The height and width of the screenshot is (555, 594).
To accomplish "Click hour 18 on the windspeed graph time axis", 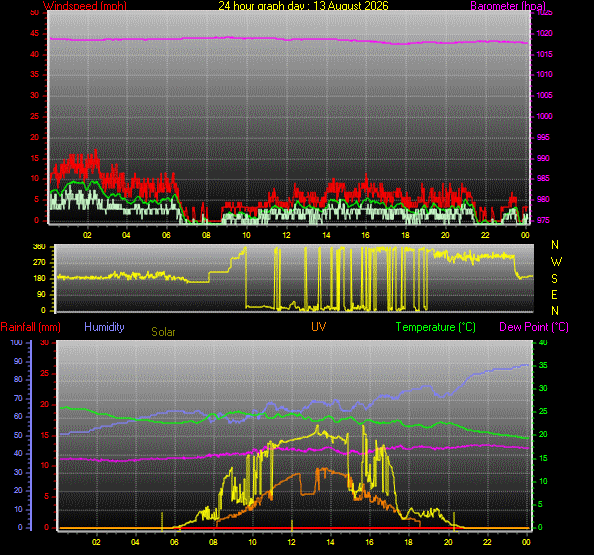I will pos(405,235).
